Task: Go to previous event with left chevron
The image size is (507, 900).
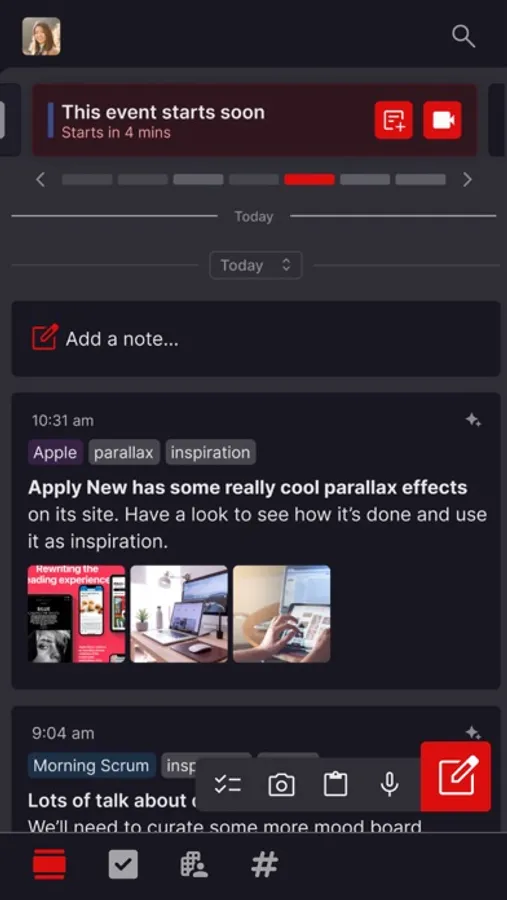Action: click(x=40, y=180)
